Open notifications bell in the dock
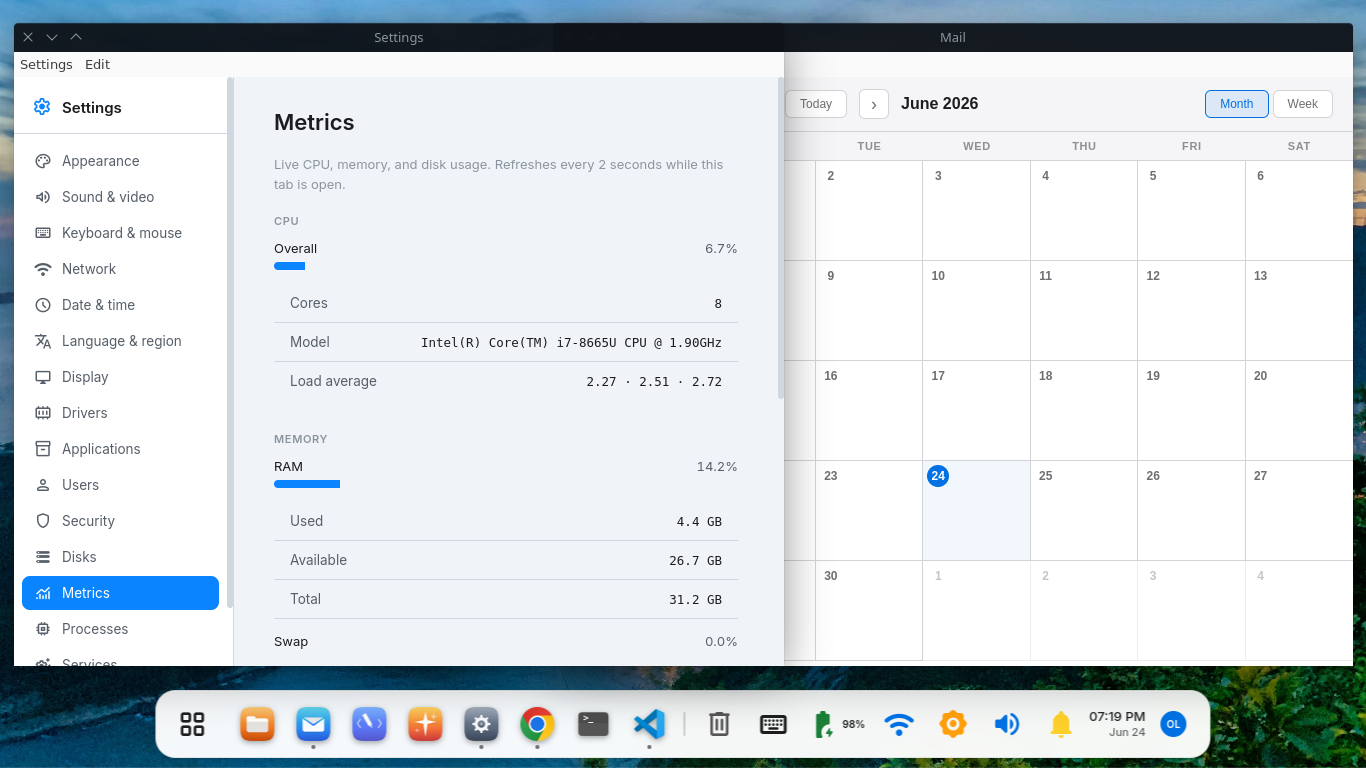The height and width of the screenshot is (768, 1366). click(x=1061, y=724)
